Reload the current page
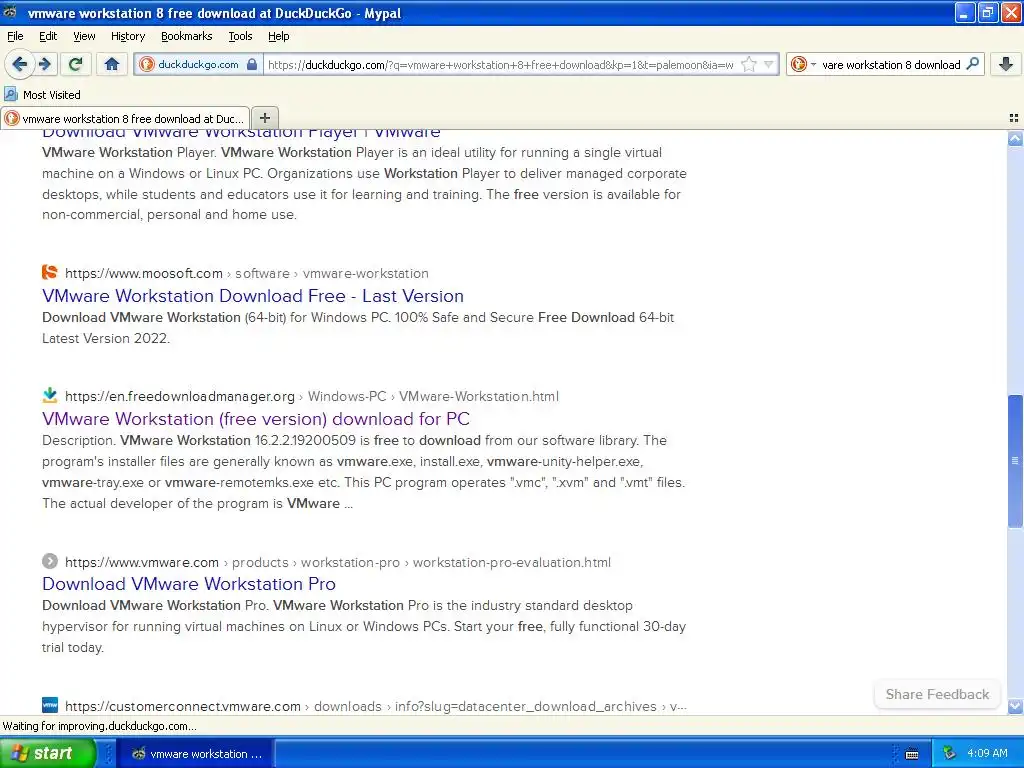 75,64
